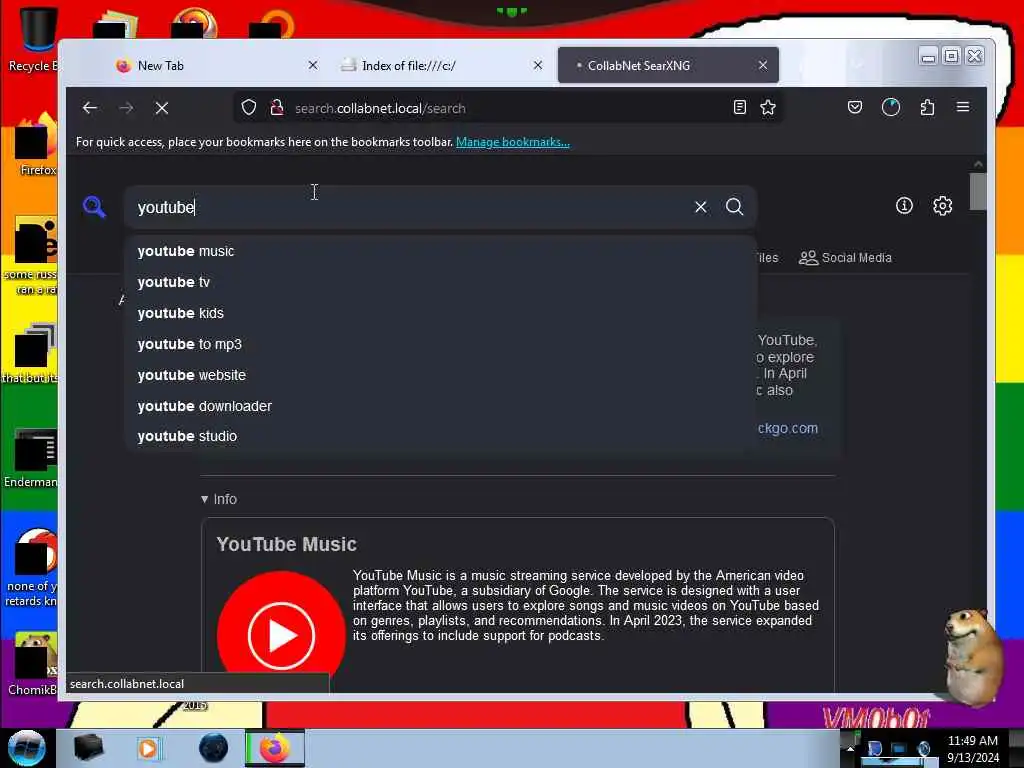Open the Enderman desktop icon
The height and width of the screenshot is (768, 1024).
[33, 457]
